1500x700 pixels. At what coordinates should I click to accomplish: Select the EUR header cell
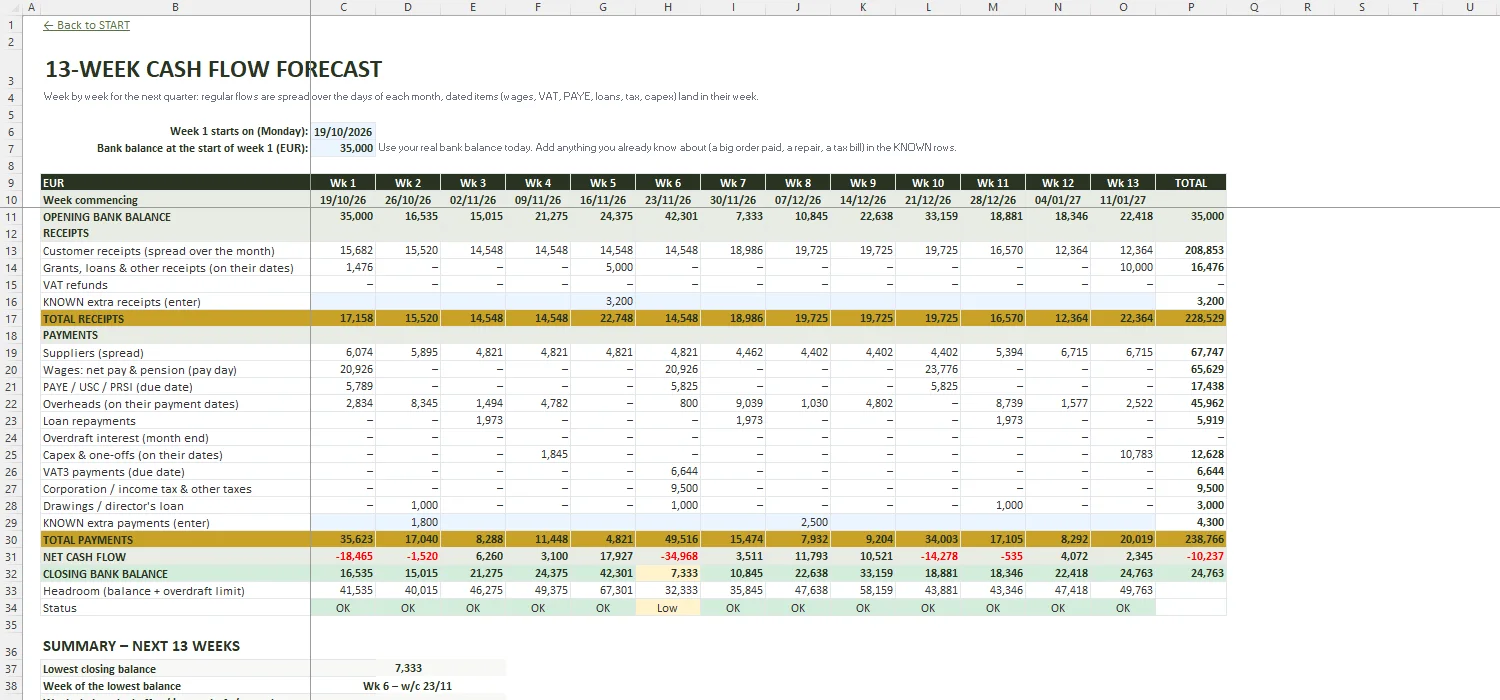(x=175, y=183)
